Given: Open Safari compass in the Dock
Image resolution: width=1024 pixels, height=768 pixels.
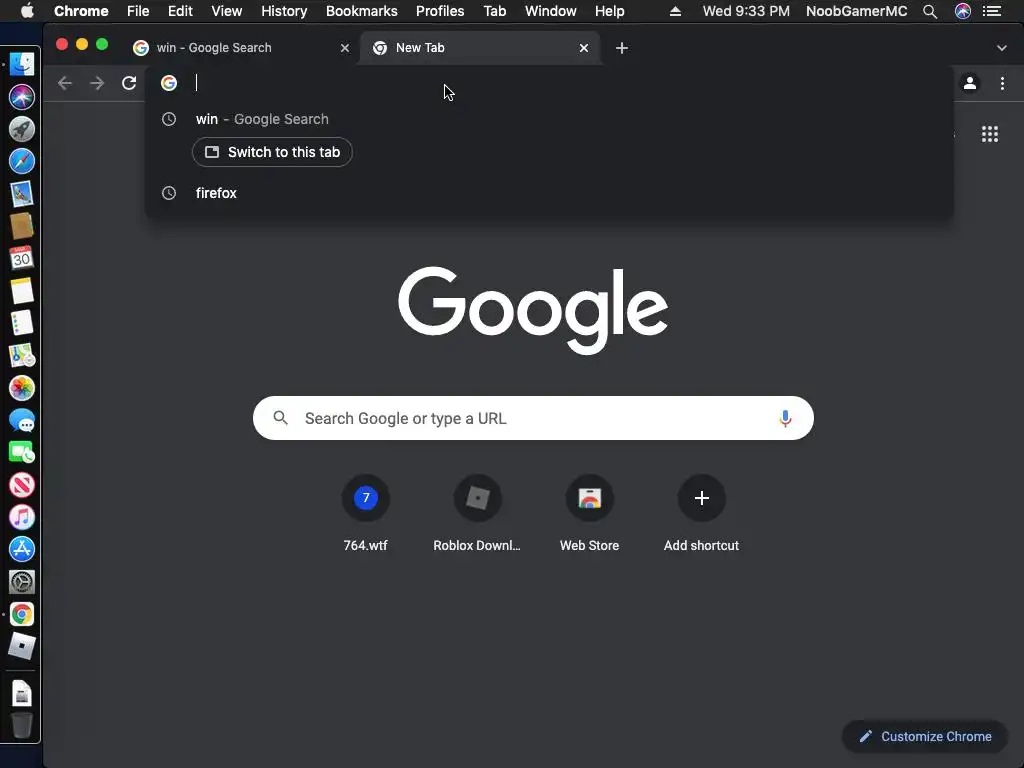Looking at the screenshot, I should tap(22, 161).
